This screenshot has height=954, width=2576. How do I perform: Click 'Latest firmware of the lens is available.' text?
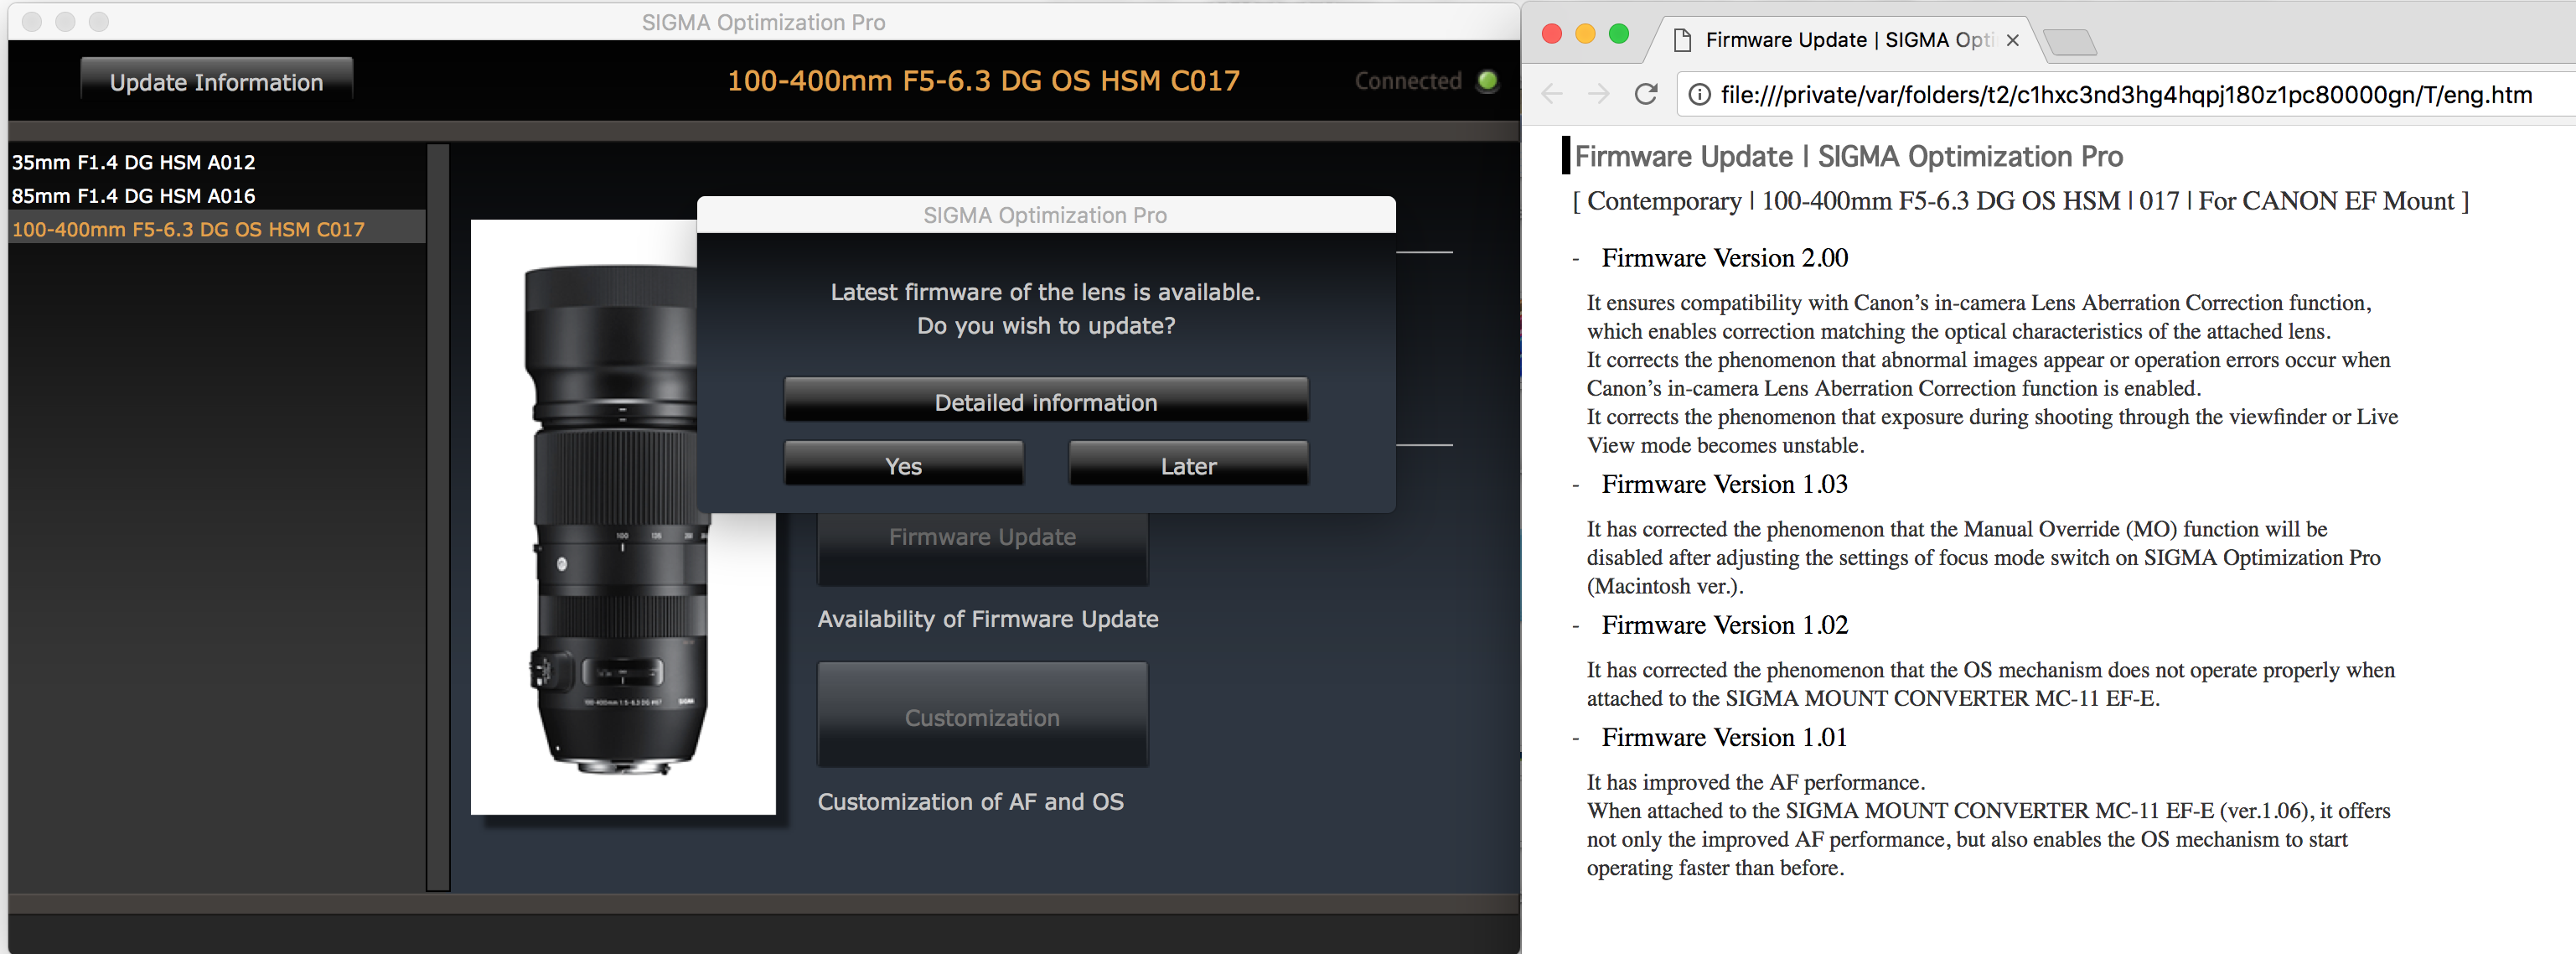pos(1045,292)
